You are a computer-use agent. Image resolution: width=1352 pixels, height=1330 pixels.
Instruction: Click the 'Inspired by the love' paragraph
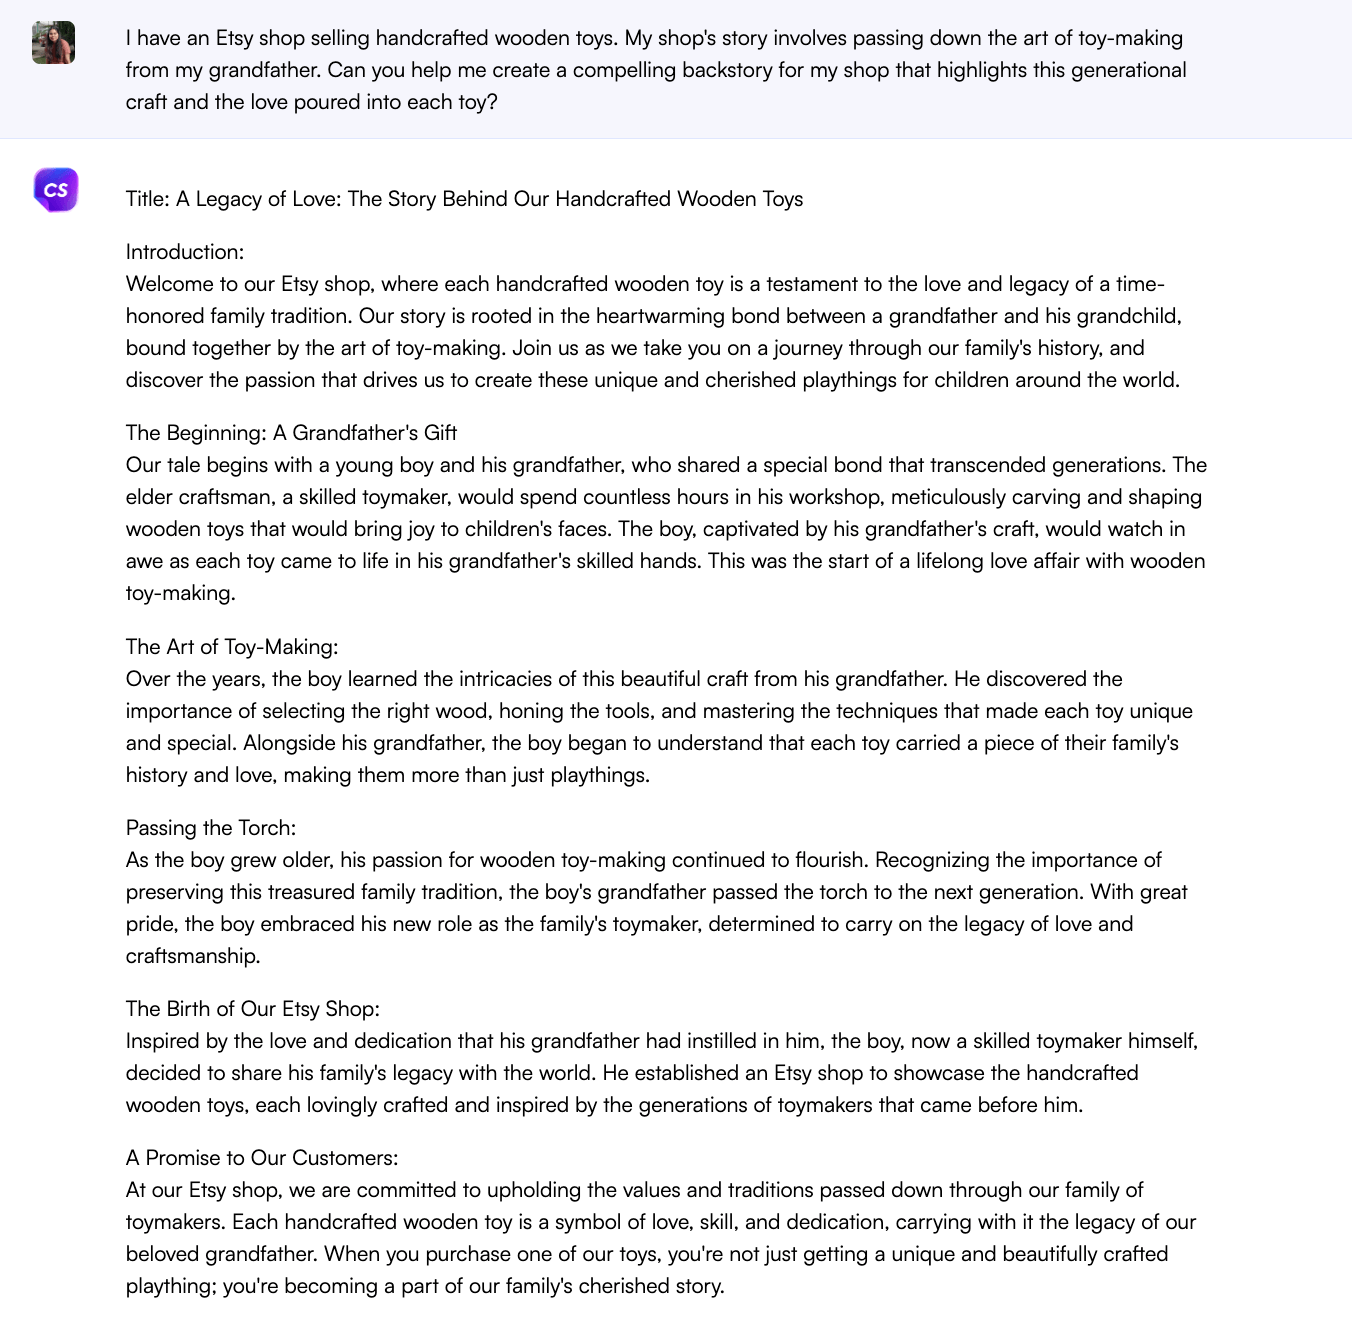click(662, 1073)
